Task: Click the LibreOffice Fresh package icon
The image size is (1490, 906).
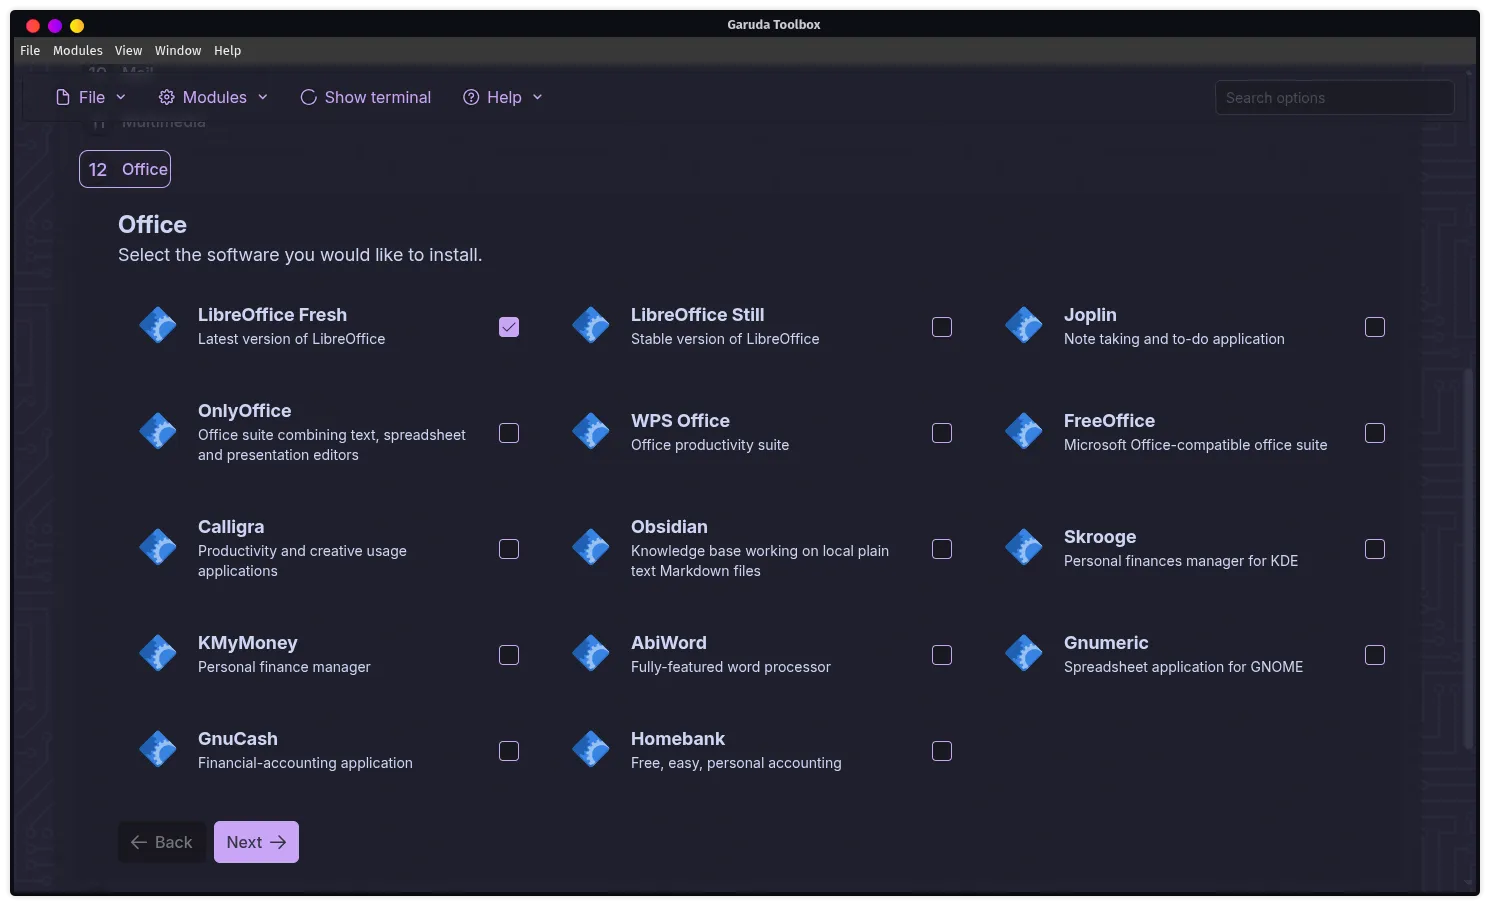Action: coord(158,325)
